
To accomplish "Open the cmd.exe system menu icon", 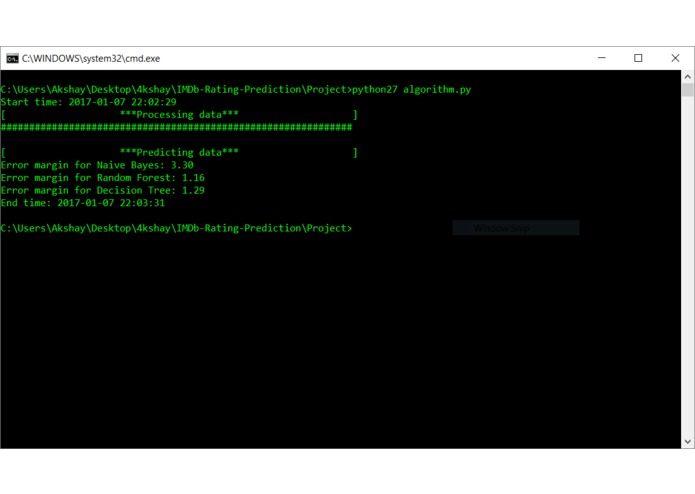I will (x=12, y=58).
